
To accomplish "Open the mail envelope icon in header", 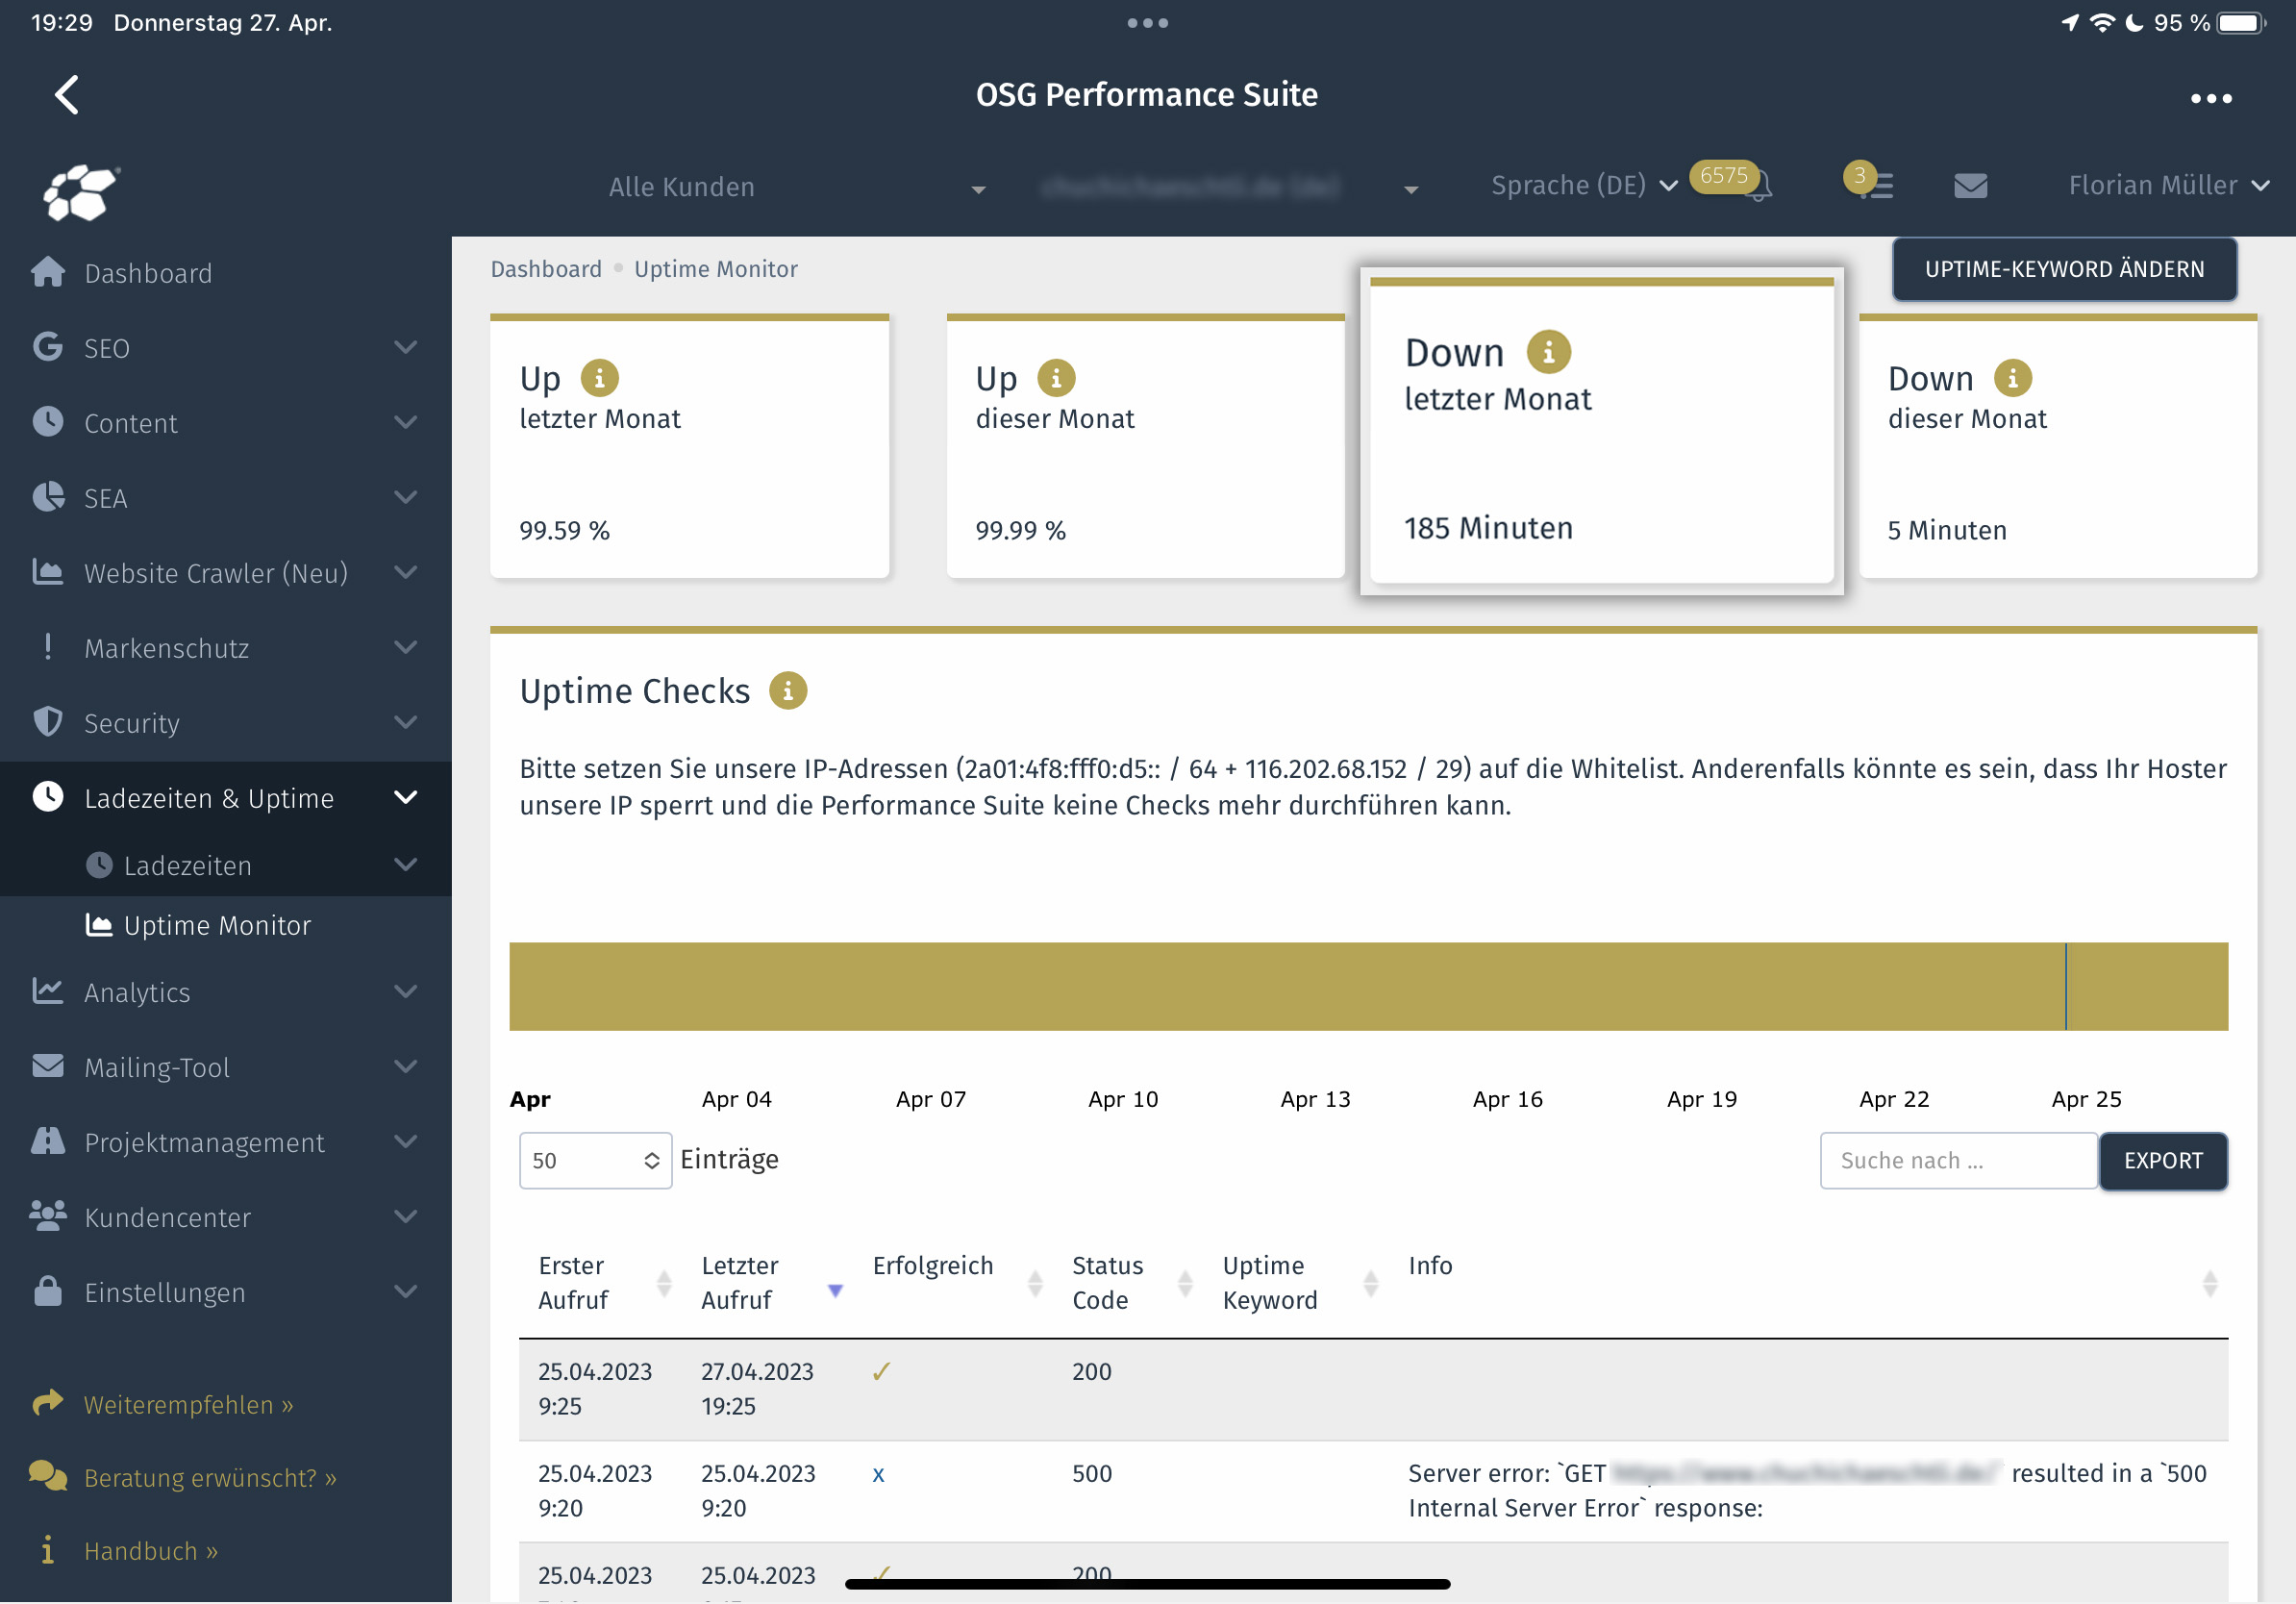I will tap(1970, 186).
